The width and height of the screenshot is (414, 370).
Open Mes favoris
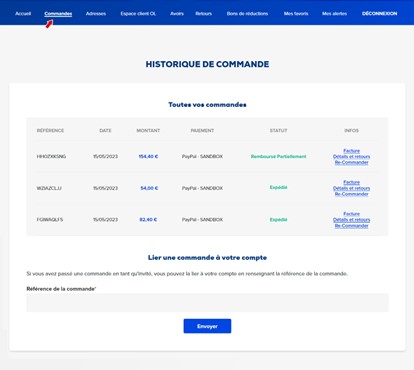pyautogui.click(x=296, y=14)
